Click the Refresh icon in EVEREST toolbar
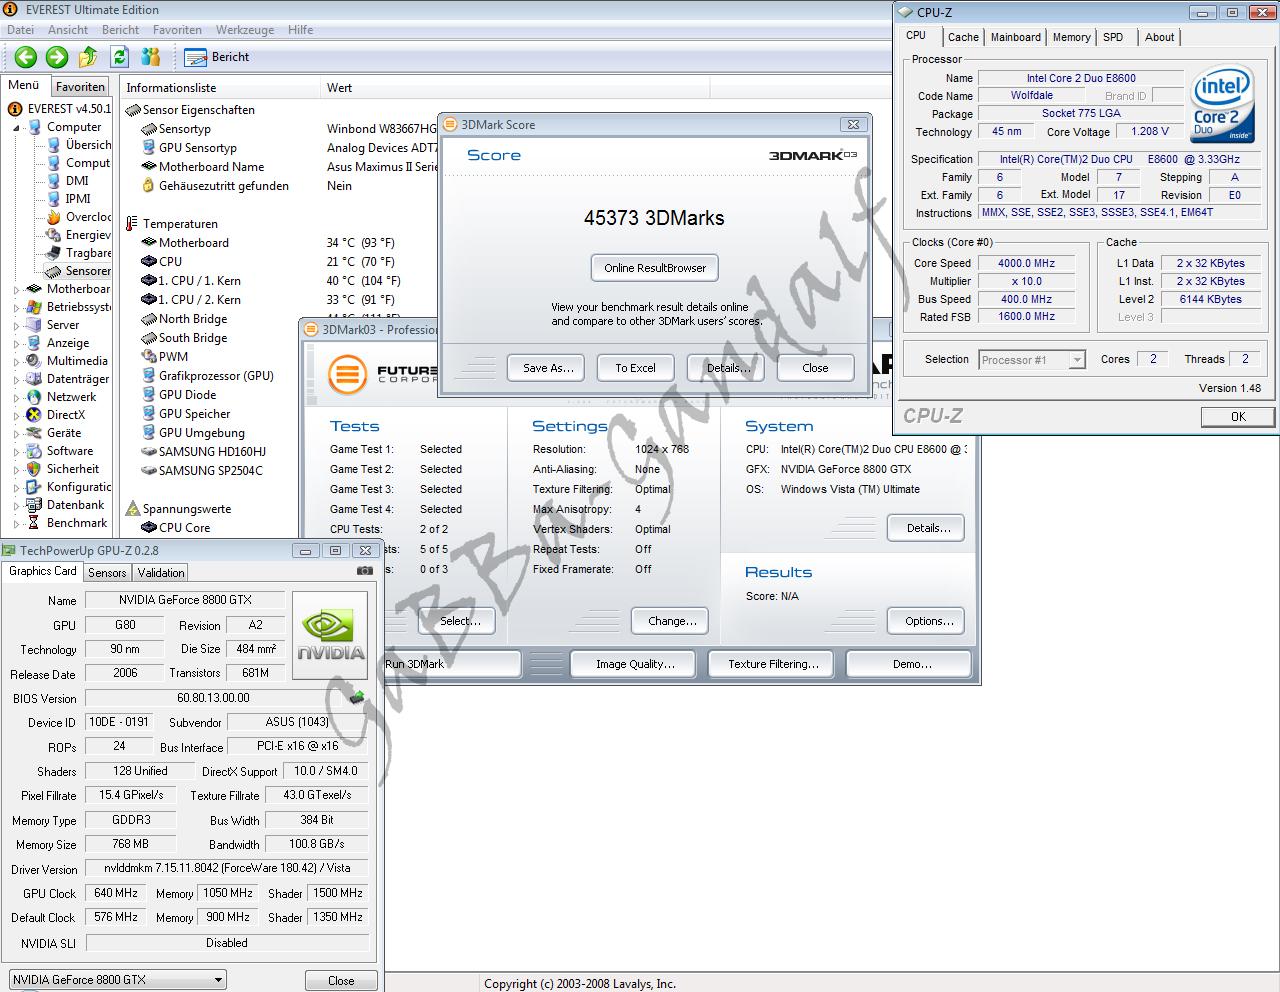The width and height of the screenshot is (1280, 992). click(120, 57)
